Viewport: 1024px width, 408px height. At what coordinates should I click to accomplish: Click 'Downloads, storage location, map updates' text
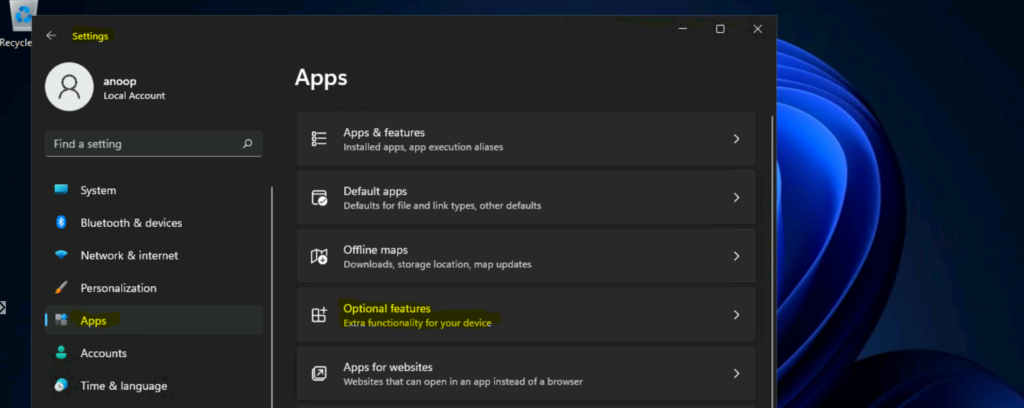coord(438,265)
